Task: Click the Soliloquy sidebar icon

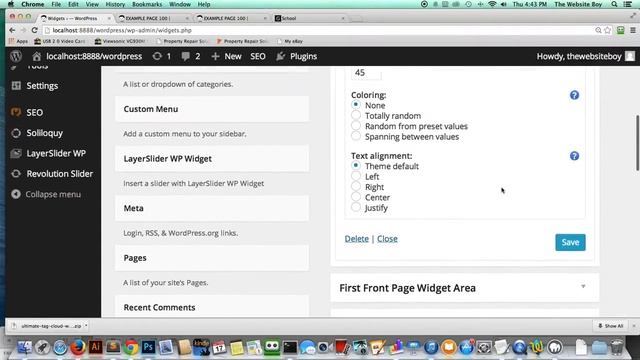Action: click(x=16, y=133)
